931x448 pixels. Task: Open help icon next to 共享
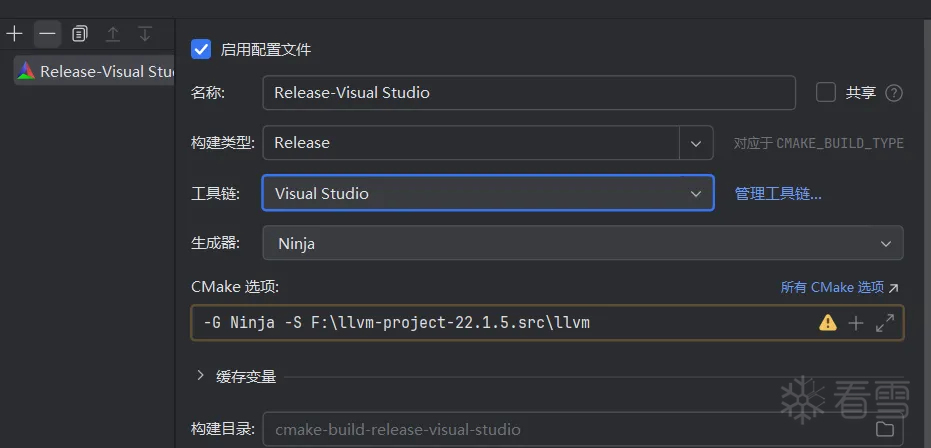894,93
